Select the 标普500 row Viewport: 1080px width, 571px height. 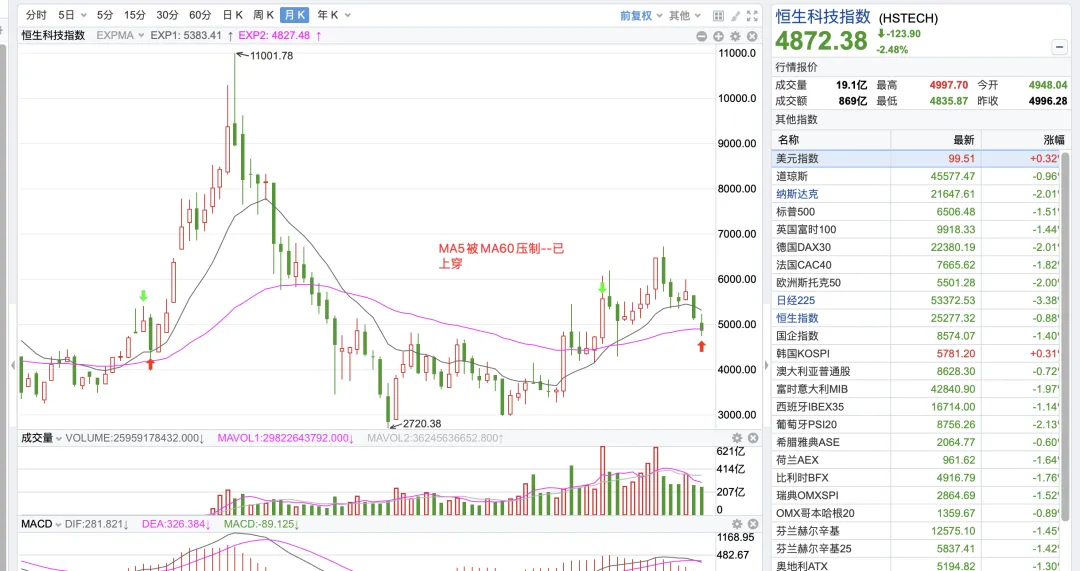917,212
